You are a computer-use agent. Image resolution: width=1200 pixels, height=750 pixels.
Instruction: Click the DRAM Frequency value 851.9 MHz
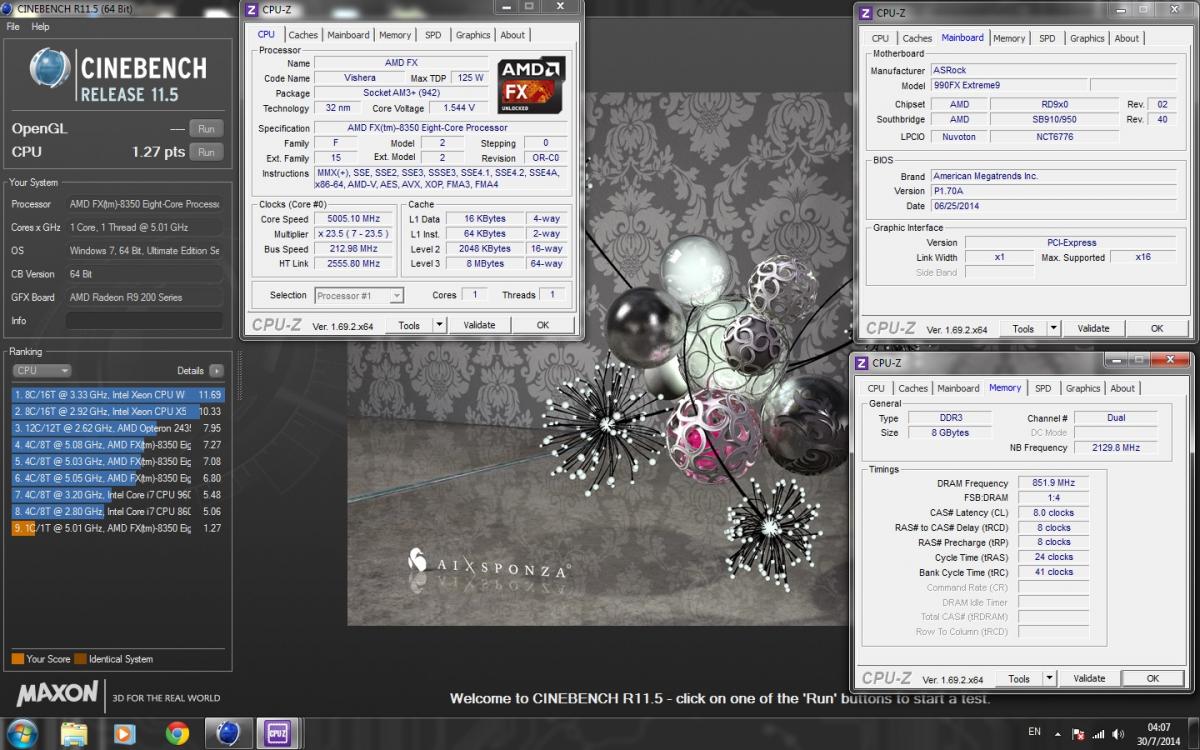pos(1054,483)
